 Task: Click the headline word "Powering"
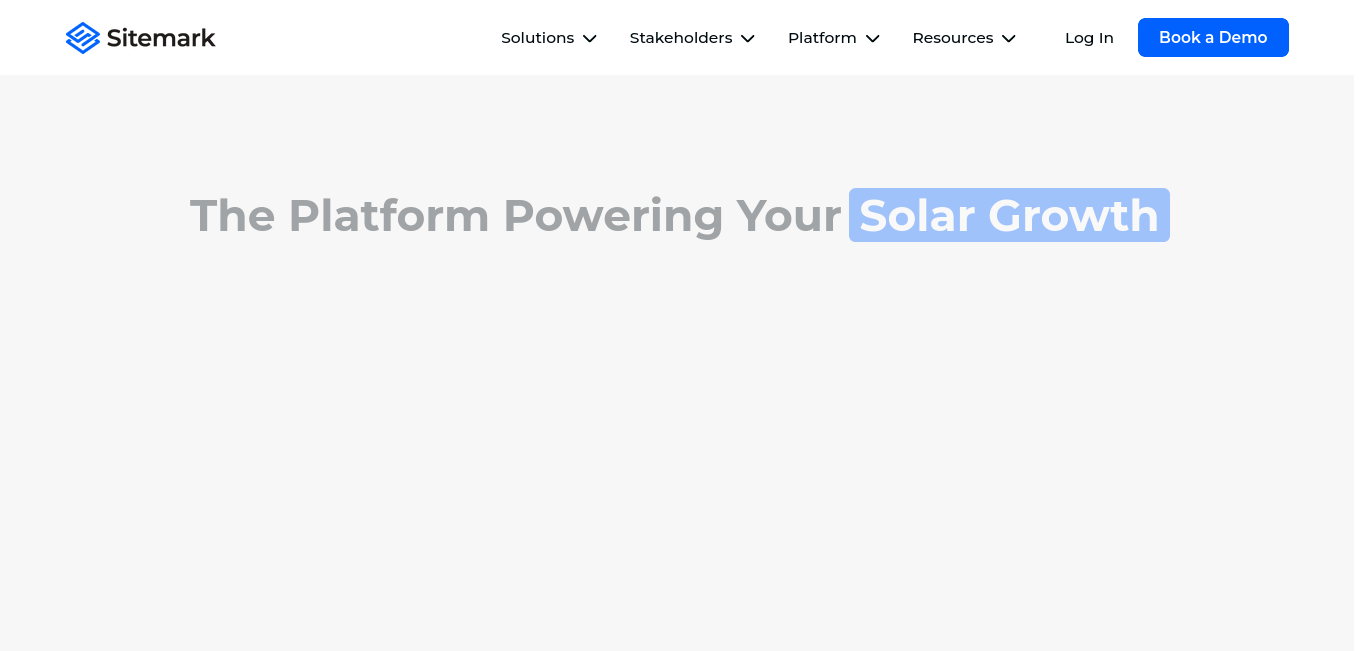pos(613,218)
